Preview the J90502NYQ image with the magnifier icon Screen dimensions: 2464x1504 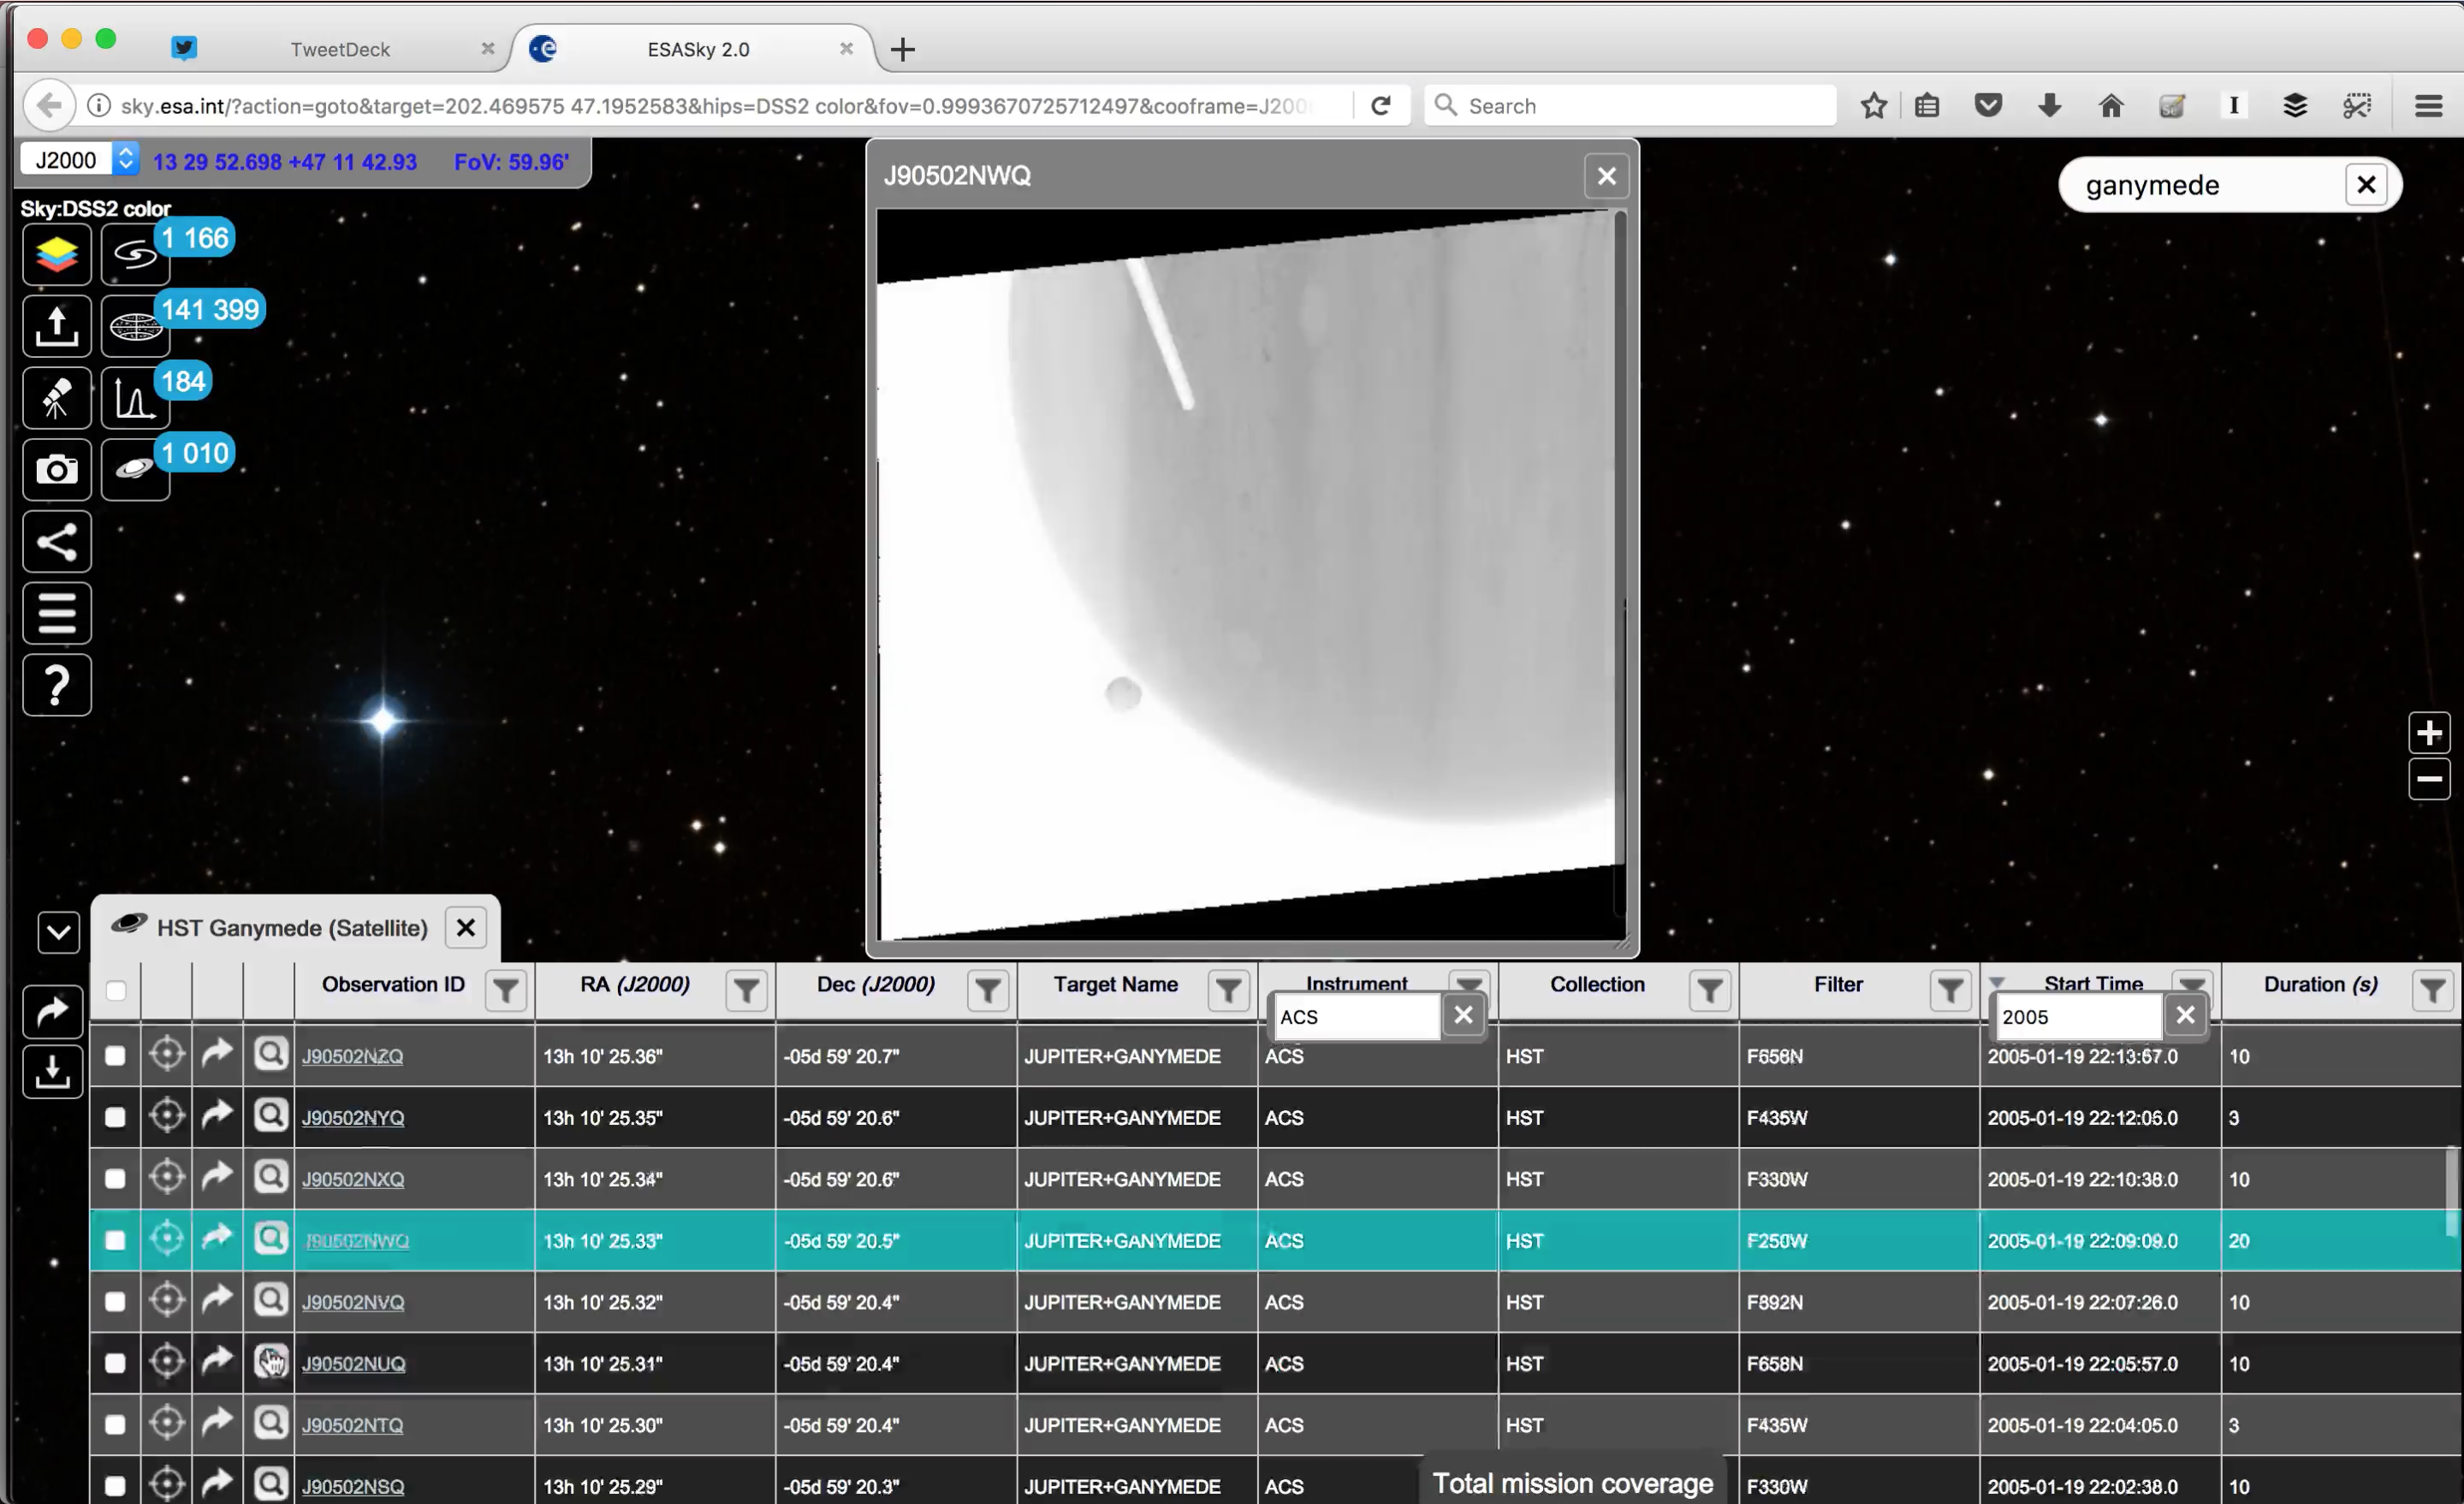coord(270,1115)
